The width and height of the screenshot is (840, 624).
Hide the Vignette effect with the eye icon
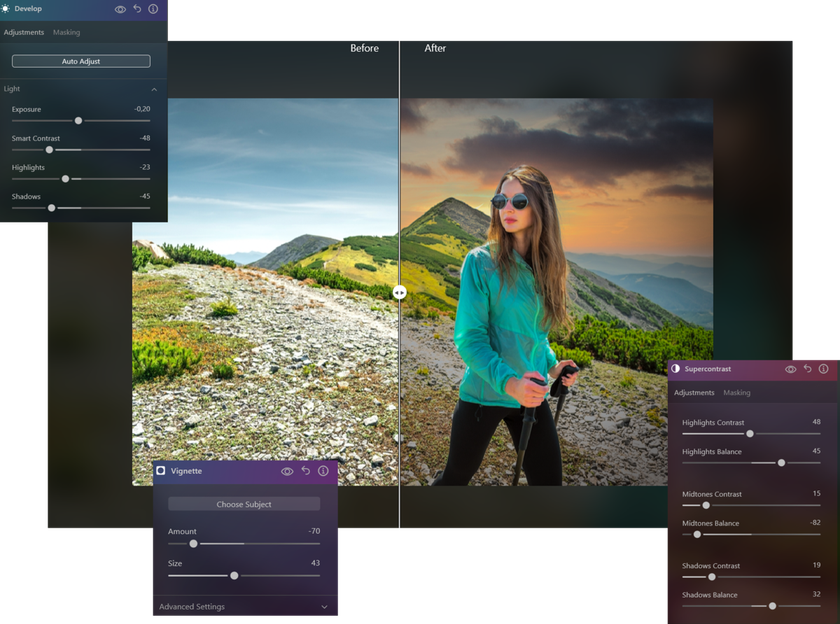pyautogui.click(x=286, y=471)
